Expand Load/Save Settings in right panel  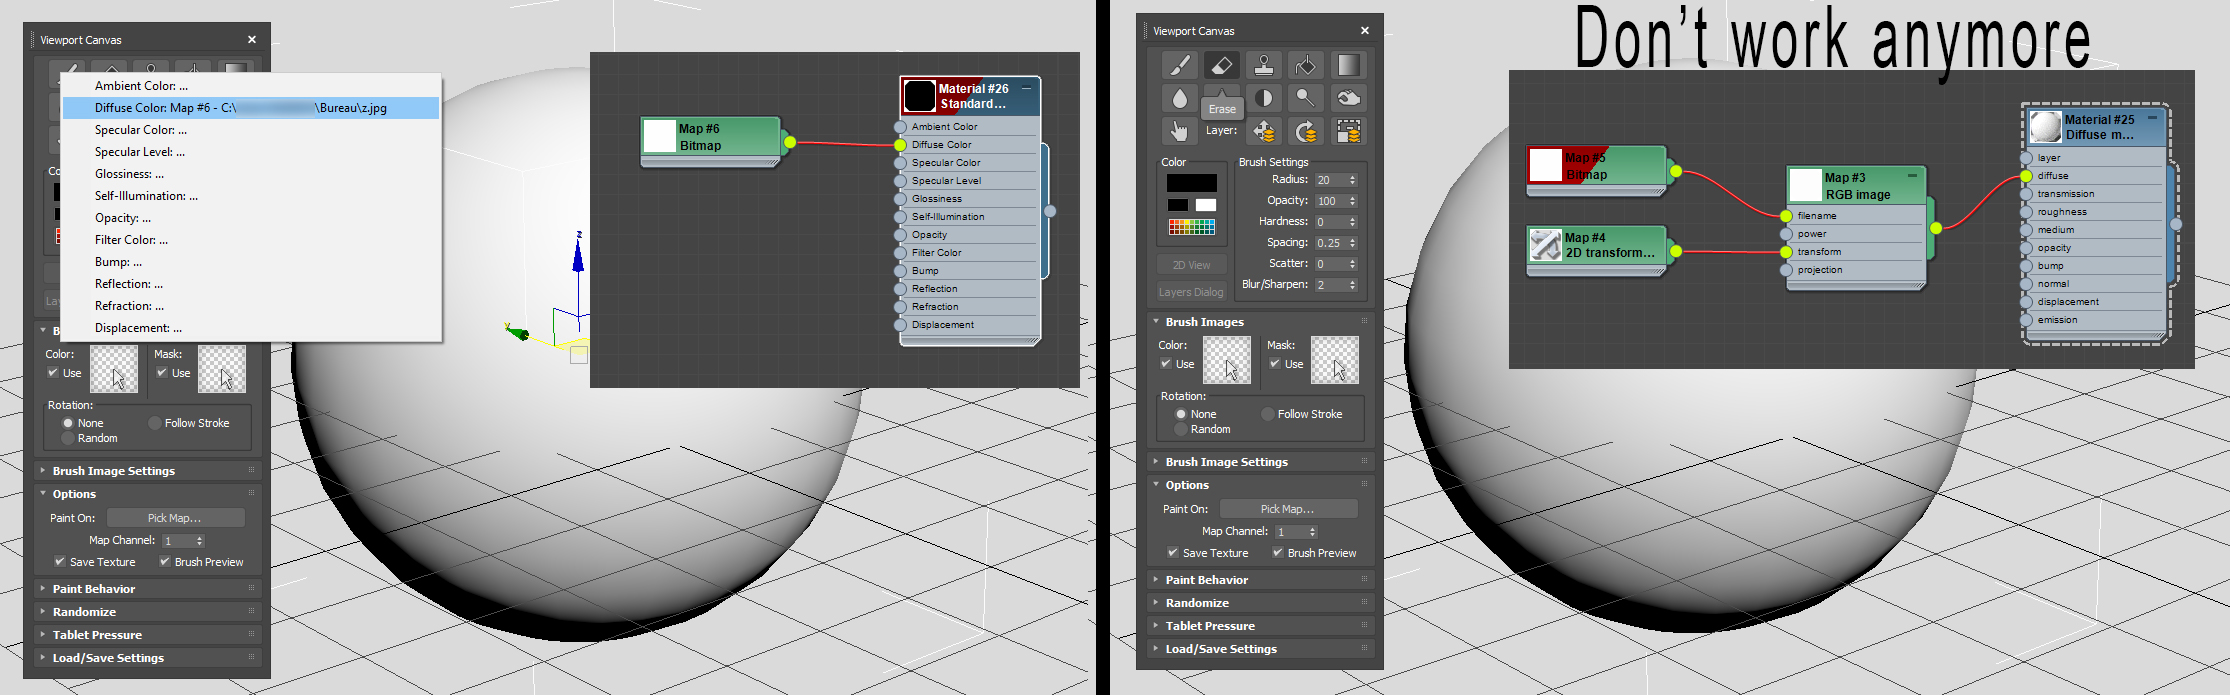(1260, 649)
